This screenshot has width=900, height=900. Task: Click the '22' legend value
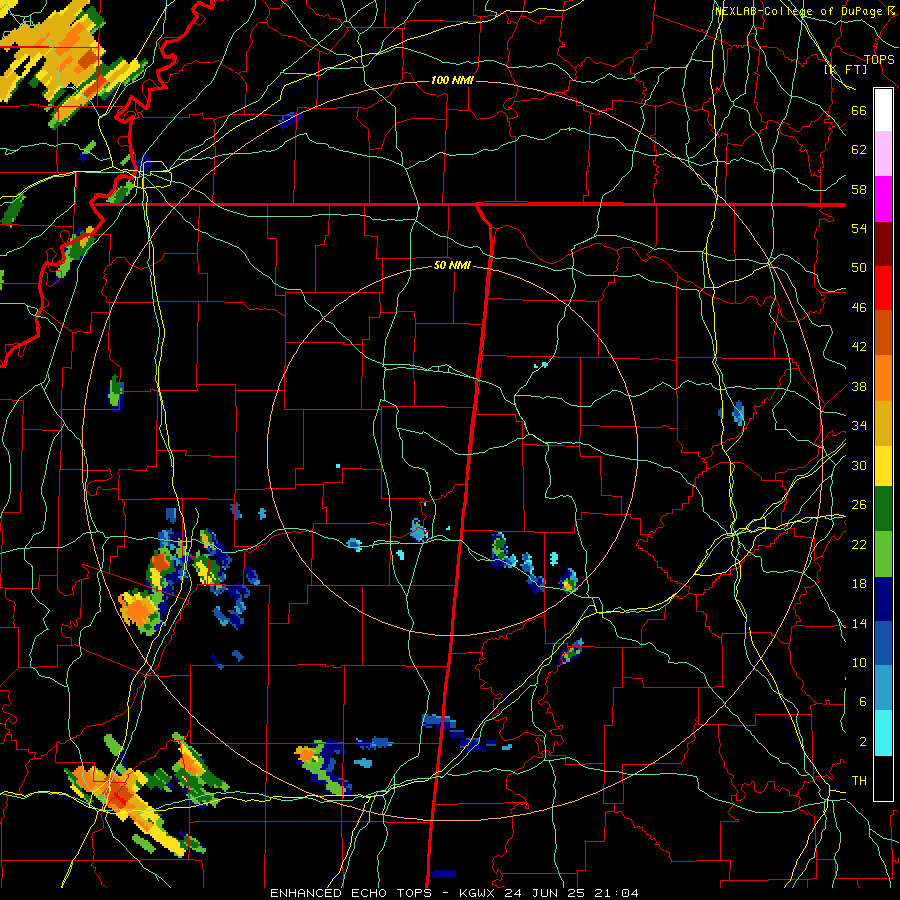pos(859,544)
